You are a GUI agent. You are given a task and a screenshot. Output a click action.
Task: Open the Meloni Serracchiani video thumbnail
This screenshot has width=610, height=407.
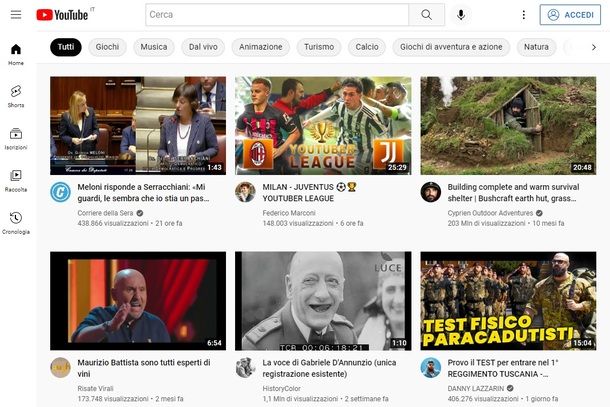138,125
